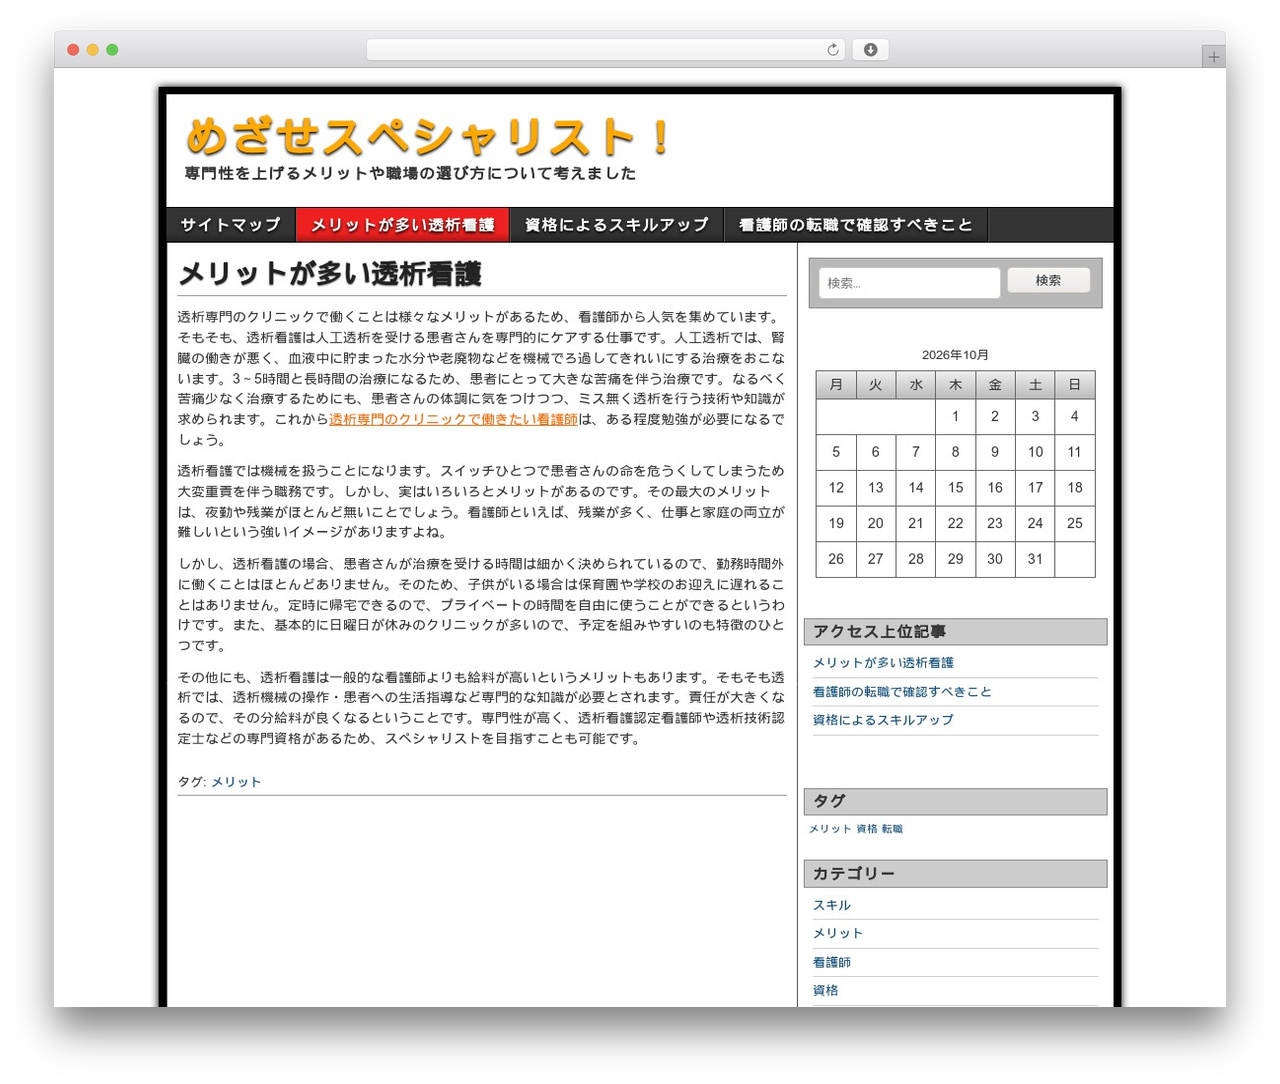1280x1084 pixels.
Task: Click the 転職 tag in tag cloud
Action: [892, 829]
